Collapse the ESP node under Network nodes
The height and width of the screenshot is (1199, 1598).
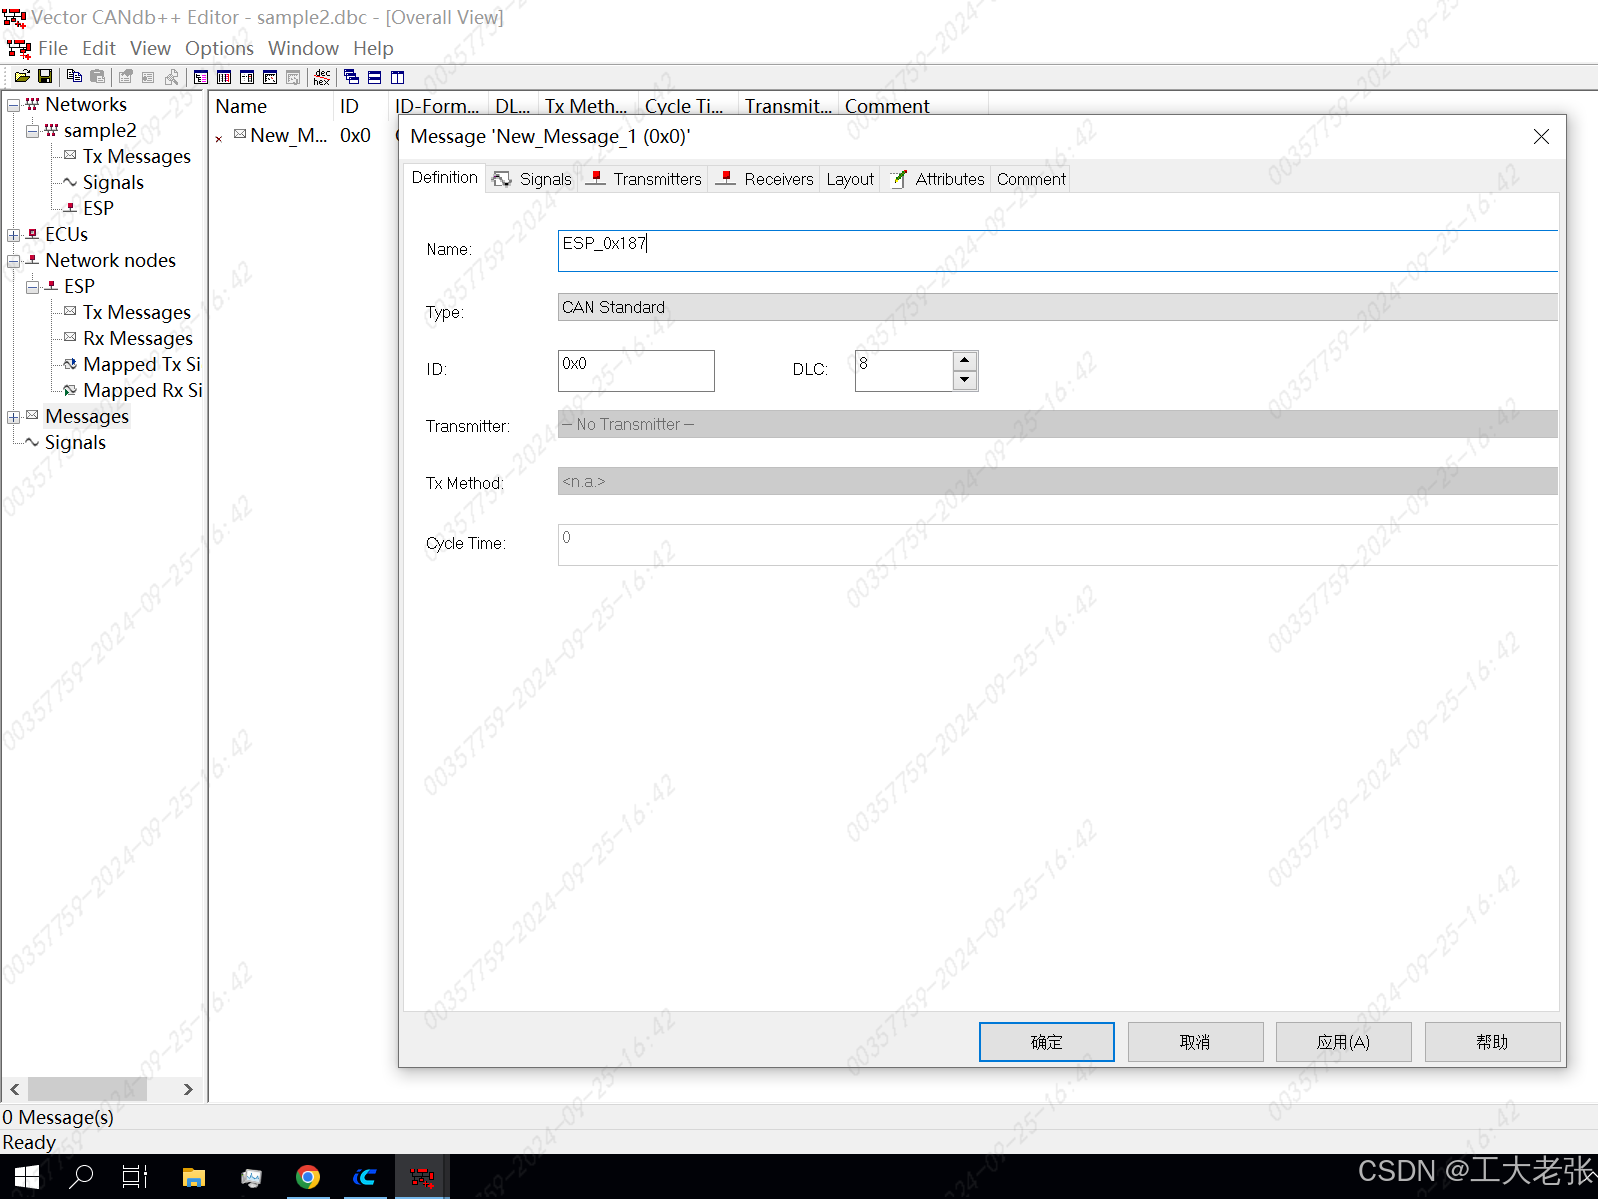(32, 287)
